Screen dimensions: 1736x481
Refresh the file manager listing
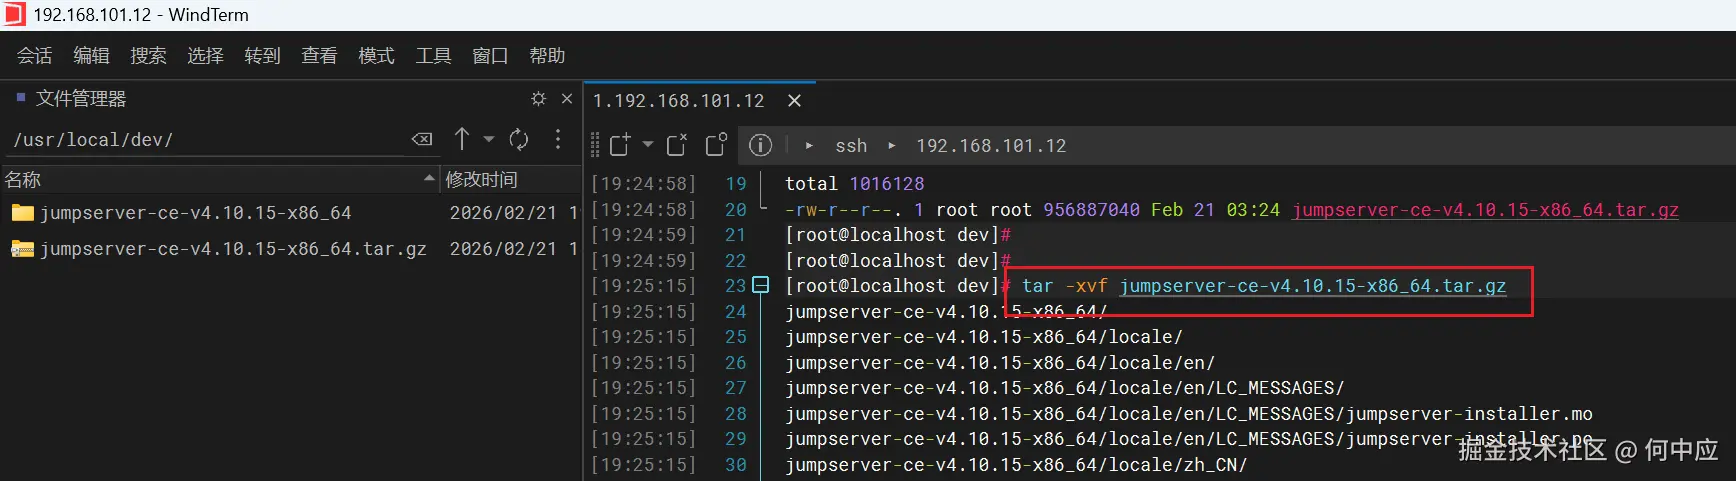(x=519, y=139)
